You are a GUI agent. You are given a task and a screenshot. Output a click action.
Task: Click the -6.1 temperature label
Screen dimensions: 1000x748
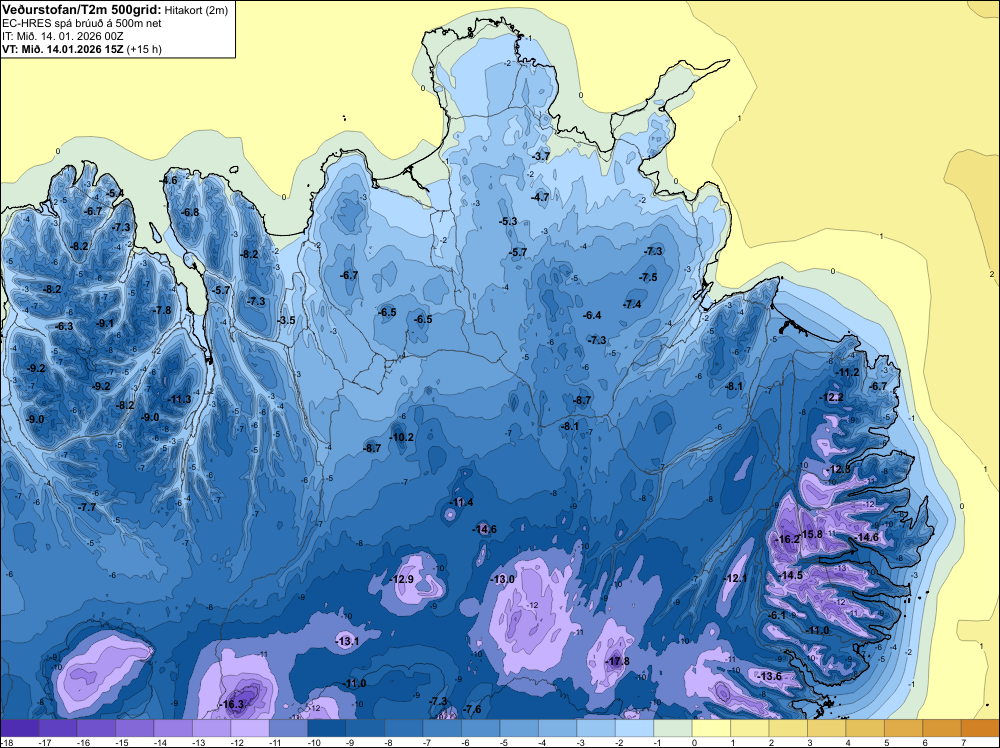(777, 615)
